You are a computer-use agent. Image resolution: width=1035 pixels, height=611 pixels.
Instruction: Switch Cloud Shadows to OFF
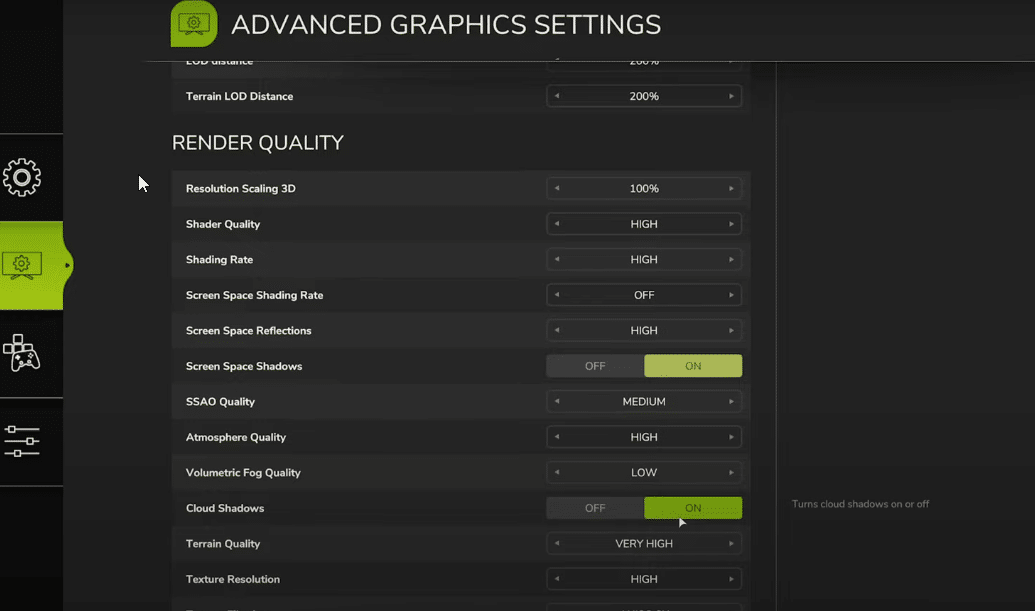tap(595, 508)
